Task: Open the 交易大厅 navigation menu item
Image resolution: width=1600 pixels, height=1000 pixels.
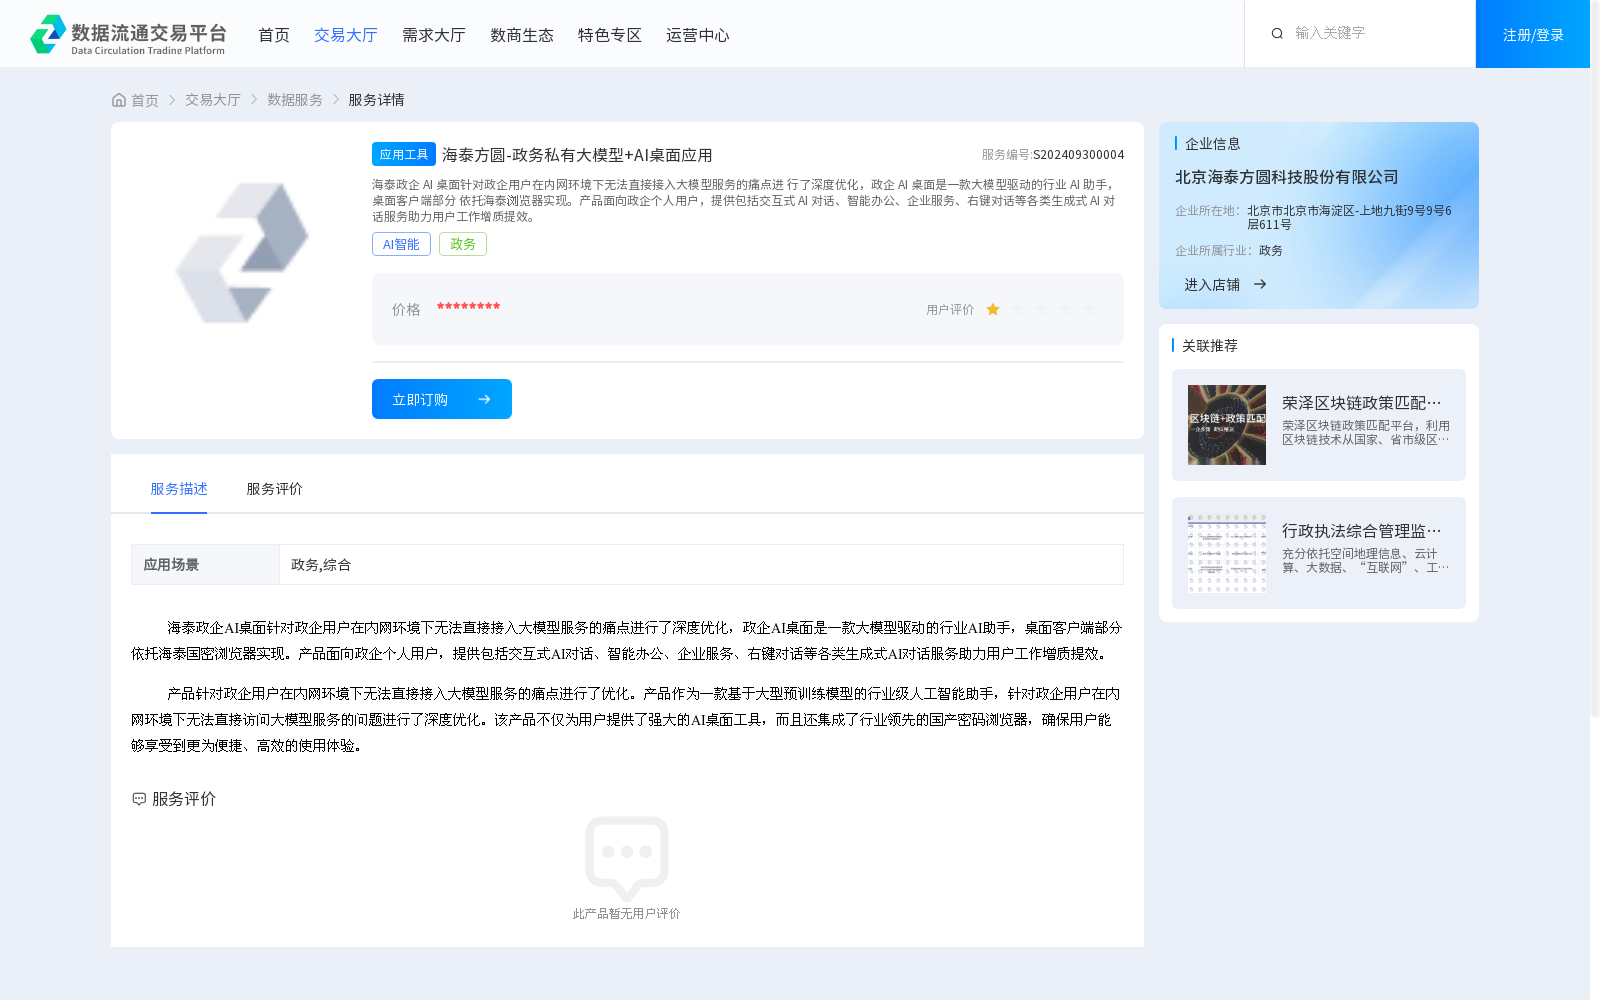Action: (x=346, y=35)
